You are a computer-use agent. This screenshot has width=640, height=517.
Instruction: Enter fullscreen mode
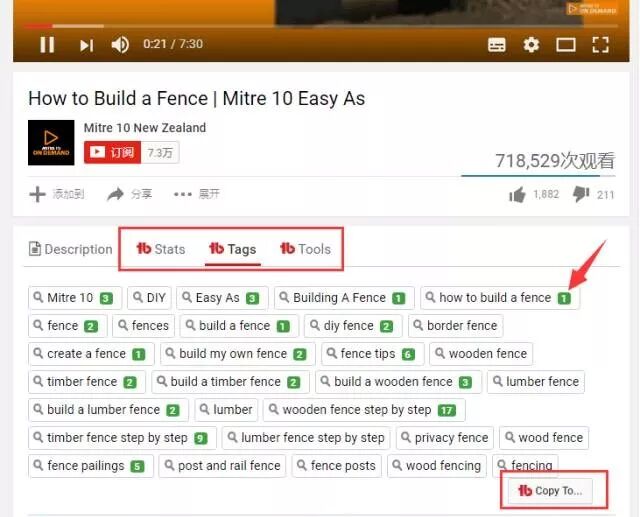pyautogui.click(x=600, y=44)
